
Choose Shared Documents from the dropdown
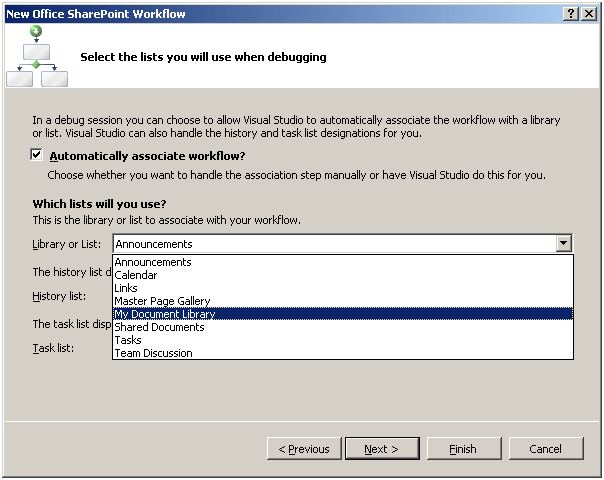click(159, 327)
